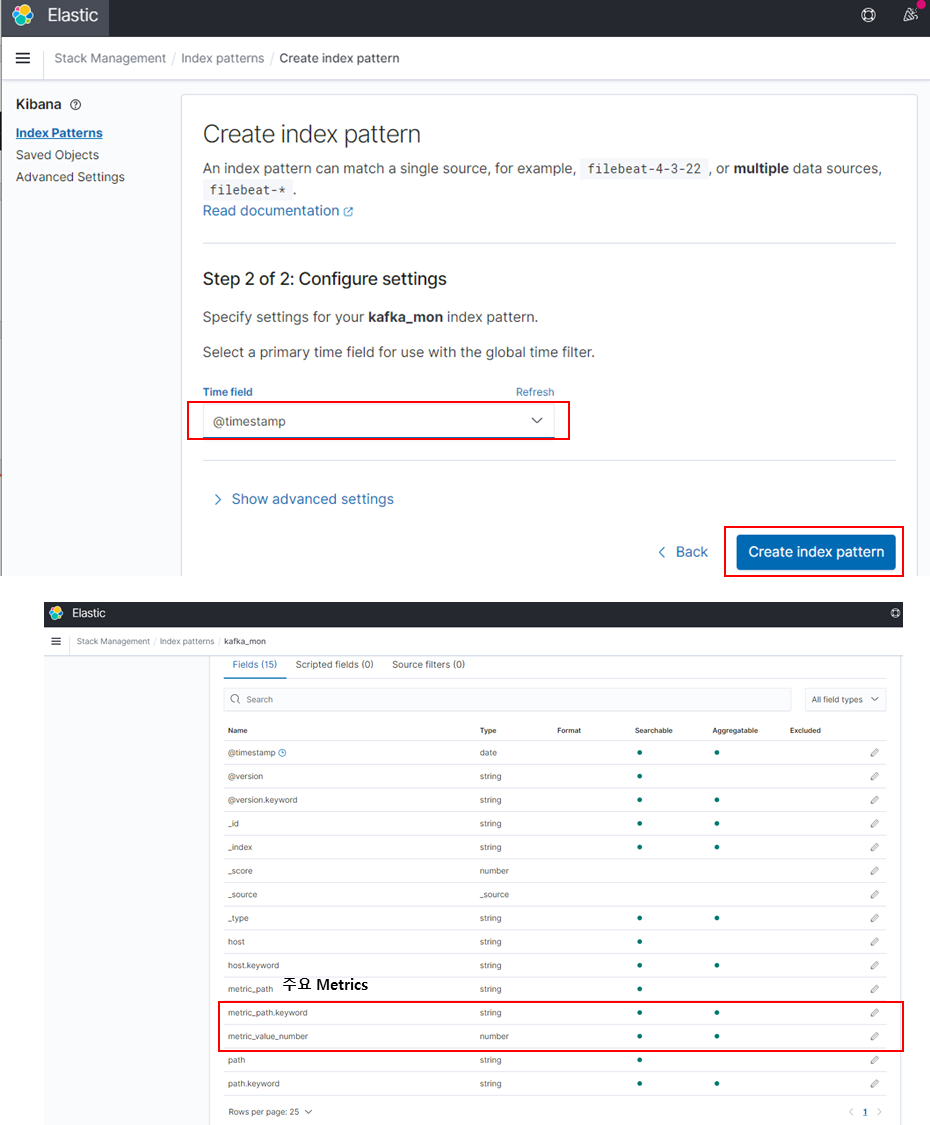Click the help icon in the top bar

point(867,15)
